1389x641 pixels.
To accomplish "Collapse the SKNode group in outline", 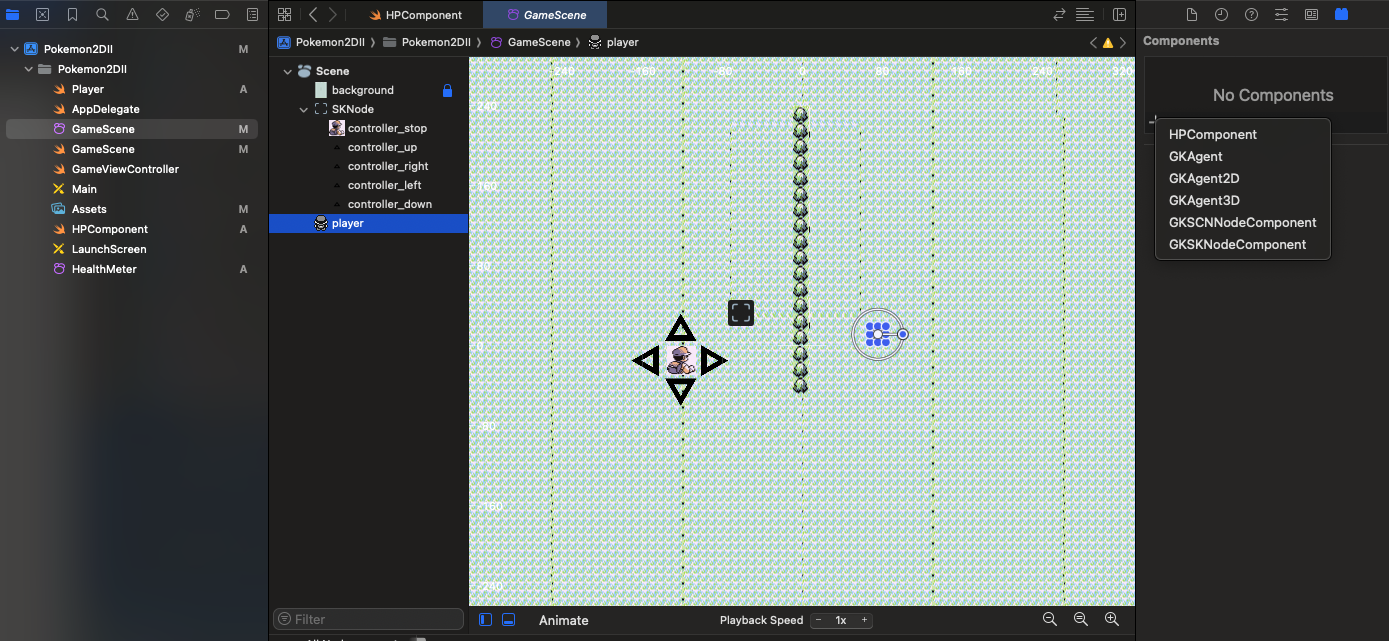I will pyautogui.click(x=304, y=109).
